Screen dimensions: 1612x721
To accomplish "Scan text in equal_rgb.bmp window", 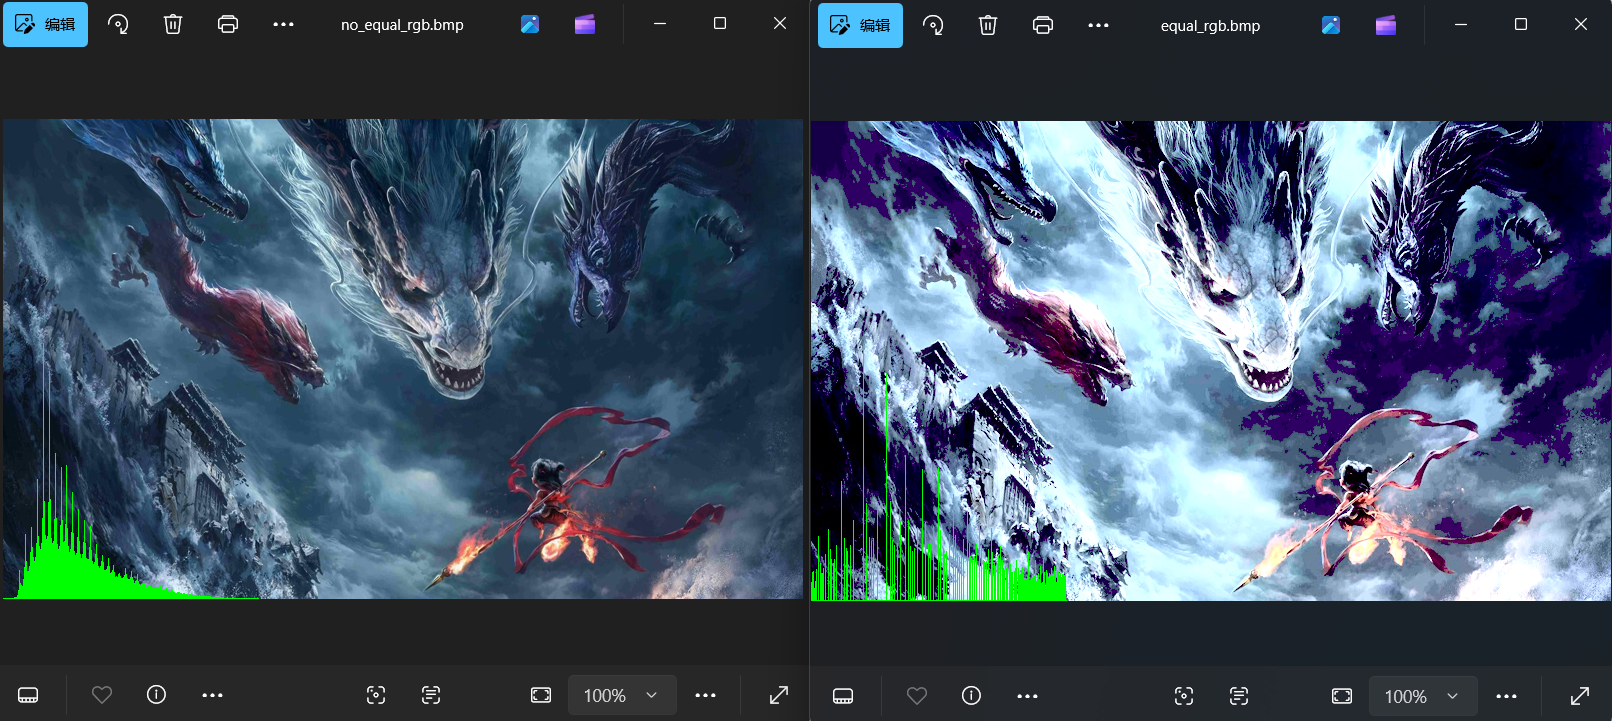I will pos(1239,696).
